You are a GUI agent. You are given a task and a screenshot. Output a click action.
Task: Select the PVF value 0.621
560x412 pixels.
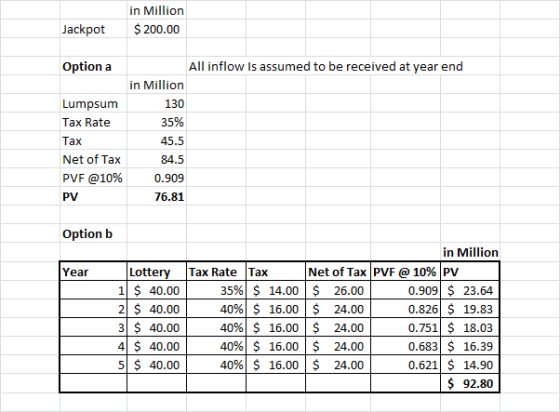click(x=405, y=365)
